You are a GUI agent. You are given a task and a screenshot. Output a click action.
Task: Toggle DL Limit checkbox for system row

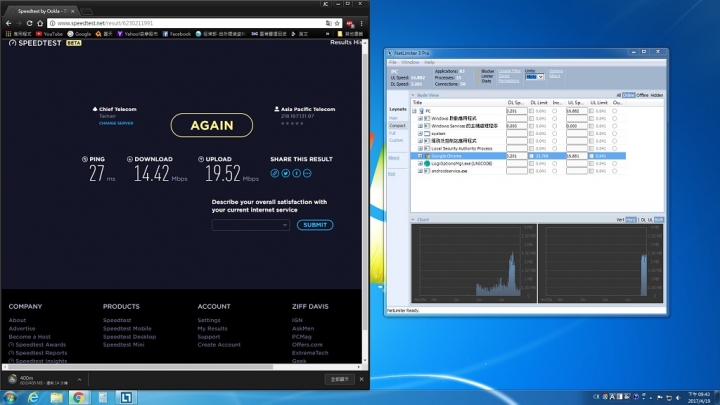click(x=531, y=134)
